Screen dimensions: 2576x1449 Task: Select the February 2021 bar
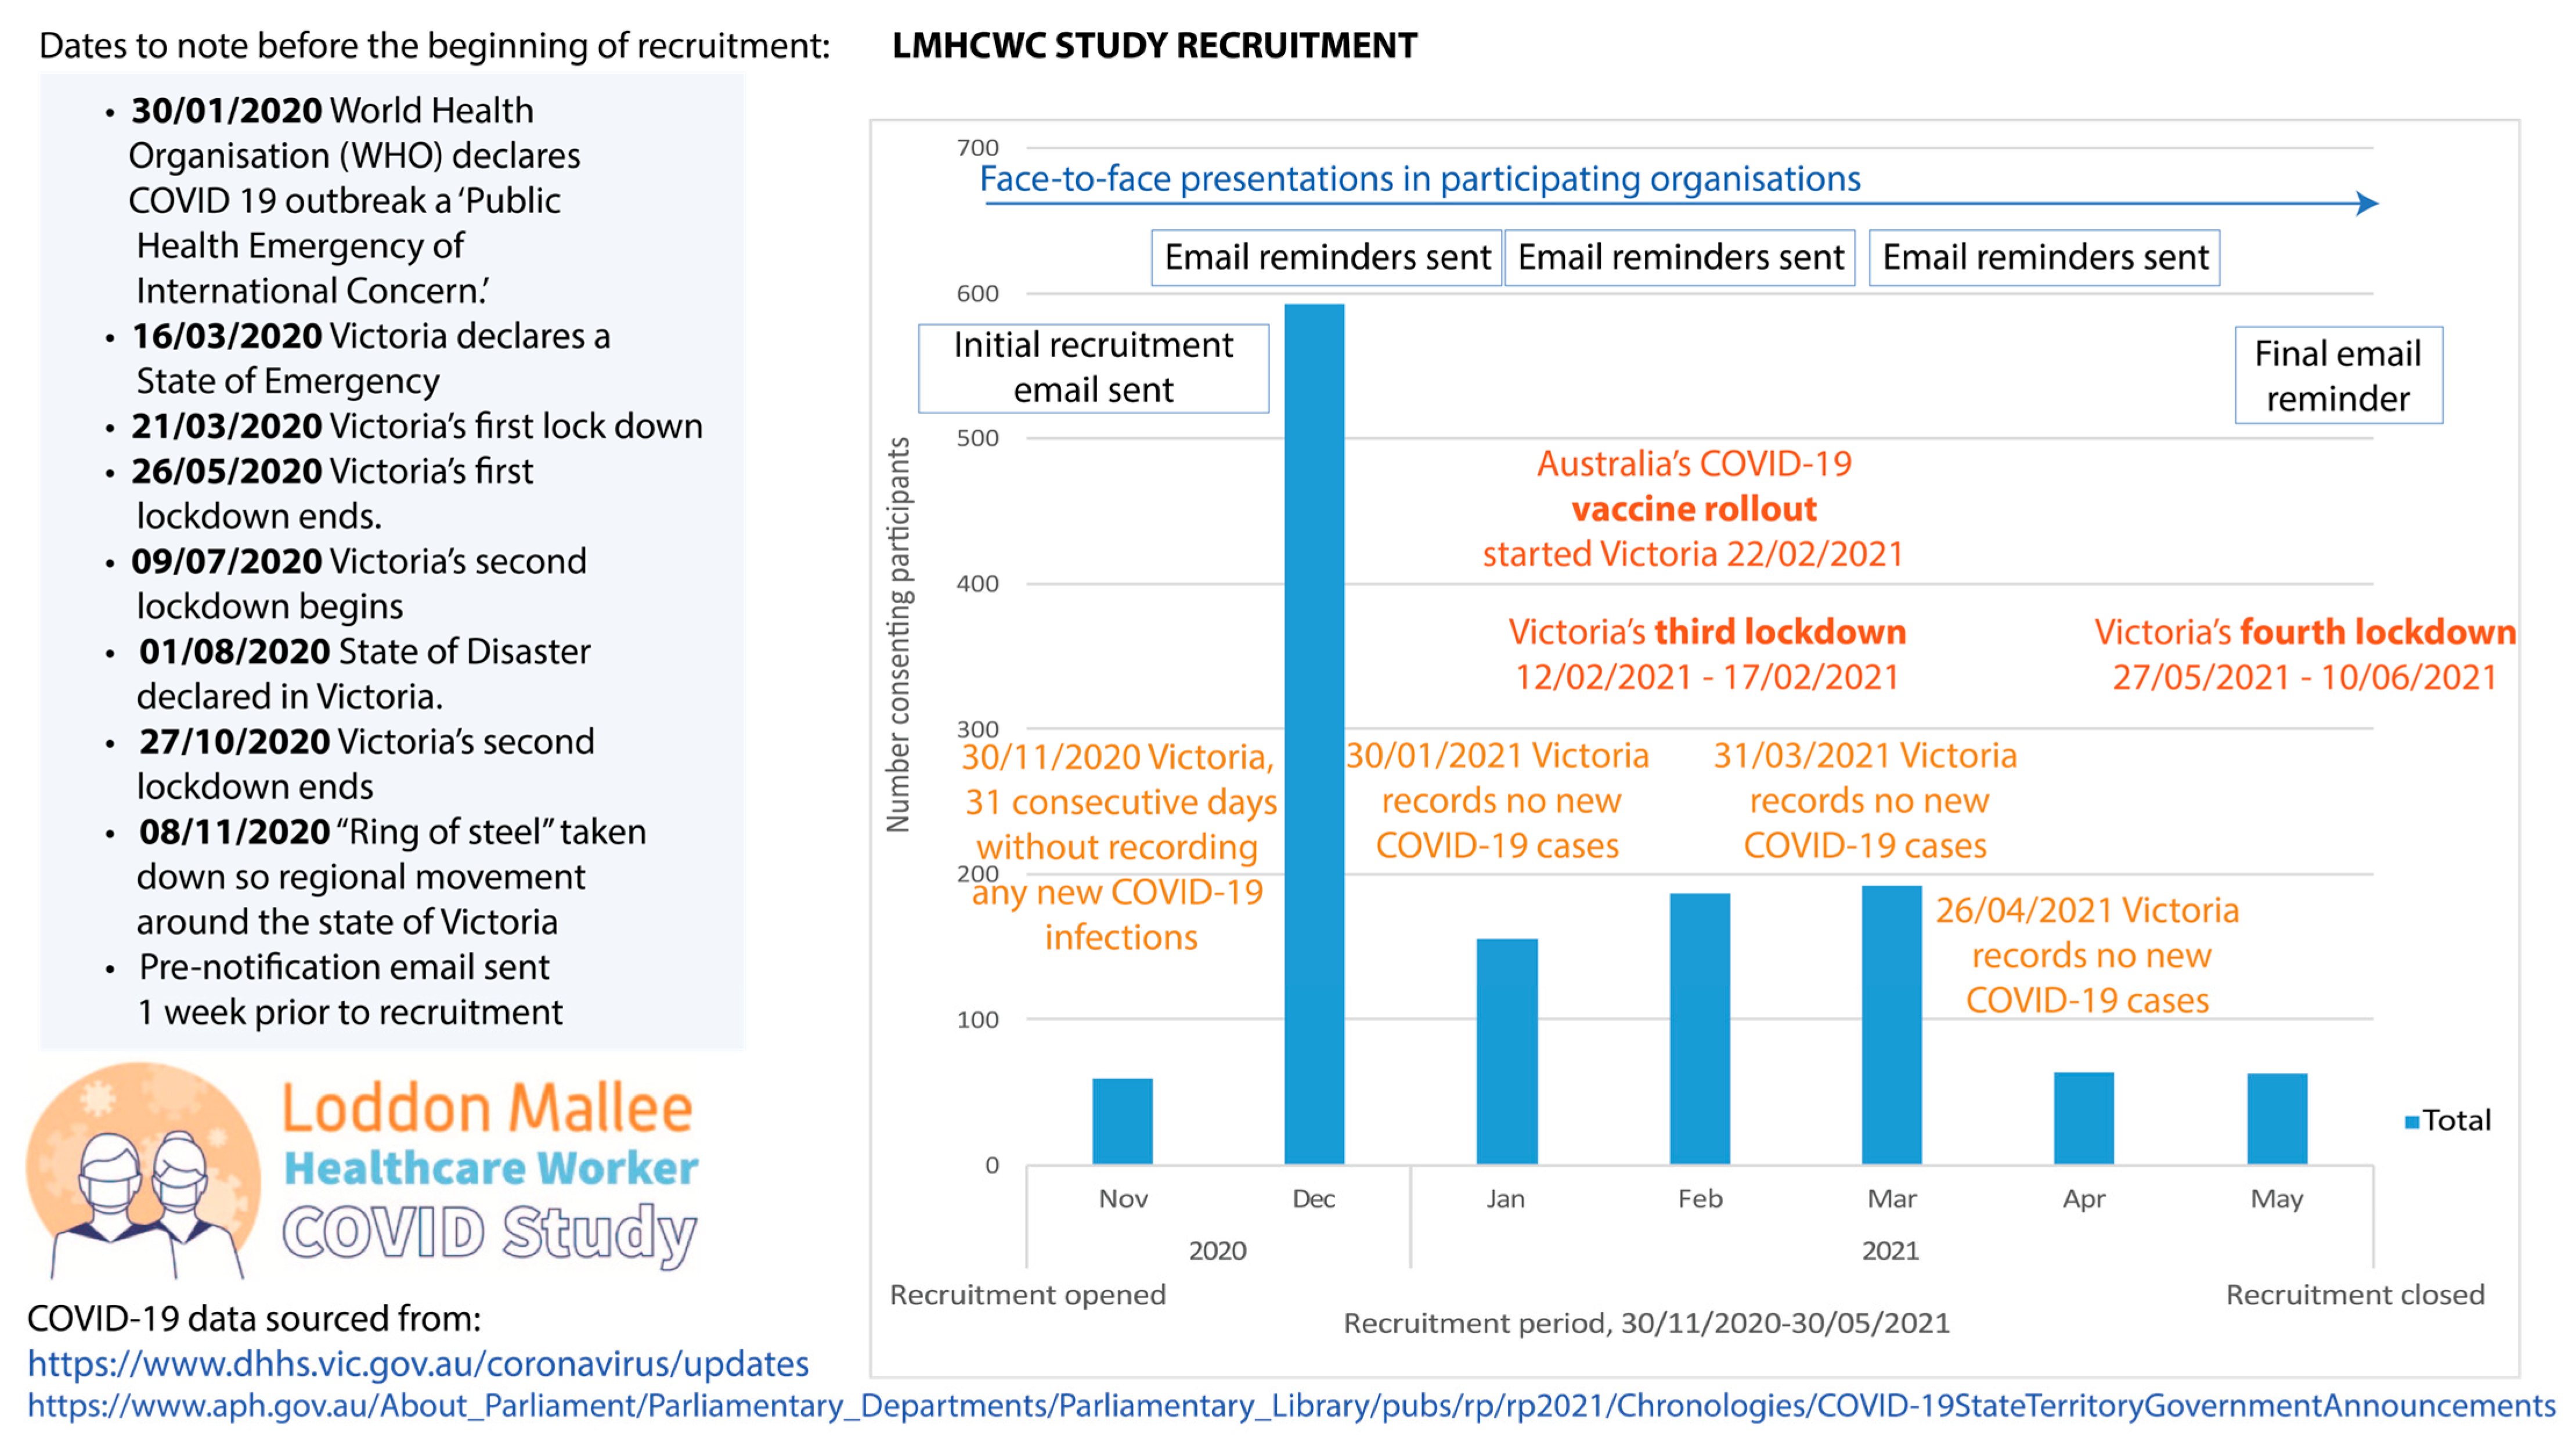coord(1699,1028)
